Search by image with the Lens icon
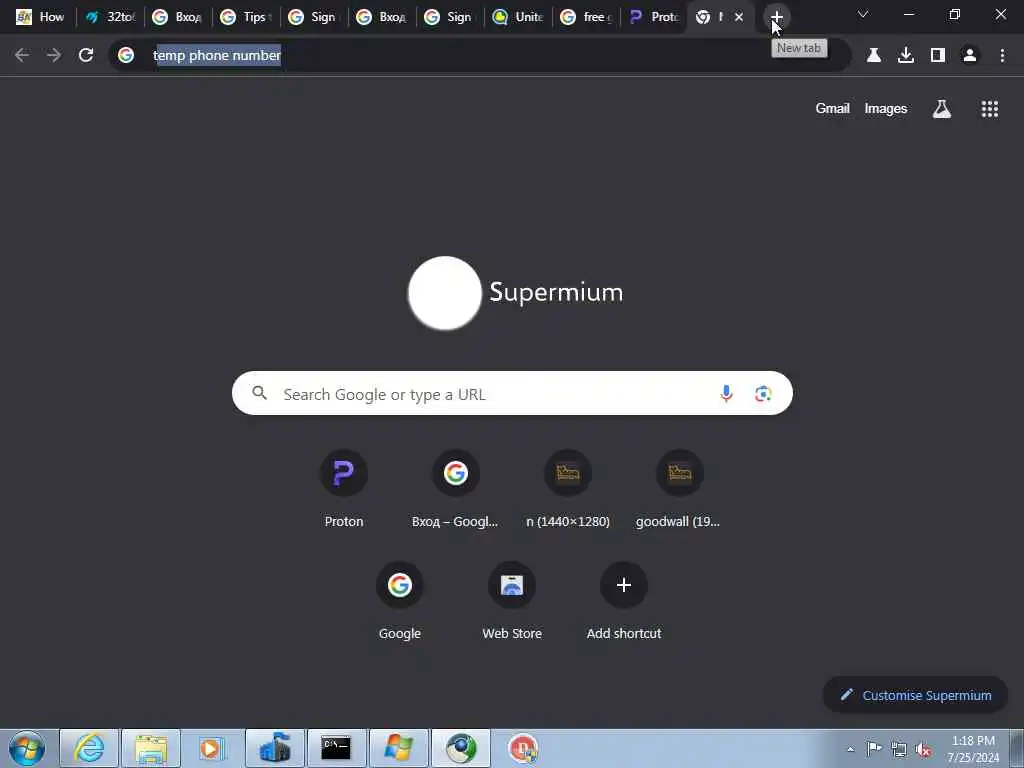This screenshot has height=768, width=1024. tap(763, 393)
